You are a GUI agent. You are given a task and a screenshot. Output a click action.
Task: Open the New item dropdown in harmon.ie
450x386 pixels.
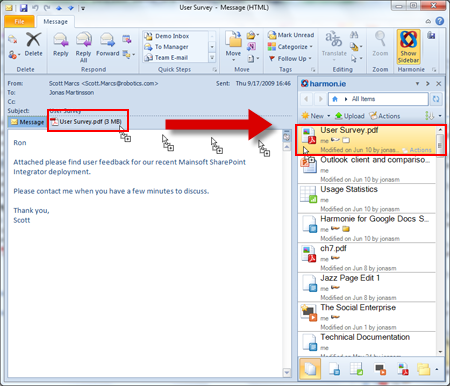pos(315,116)
